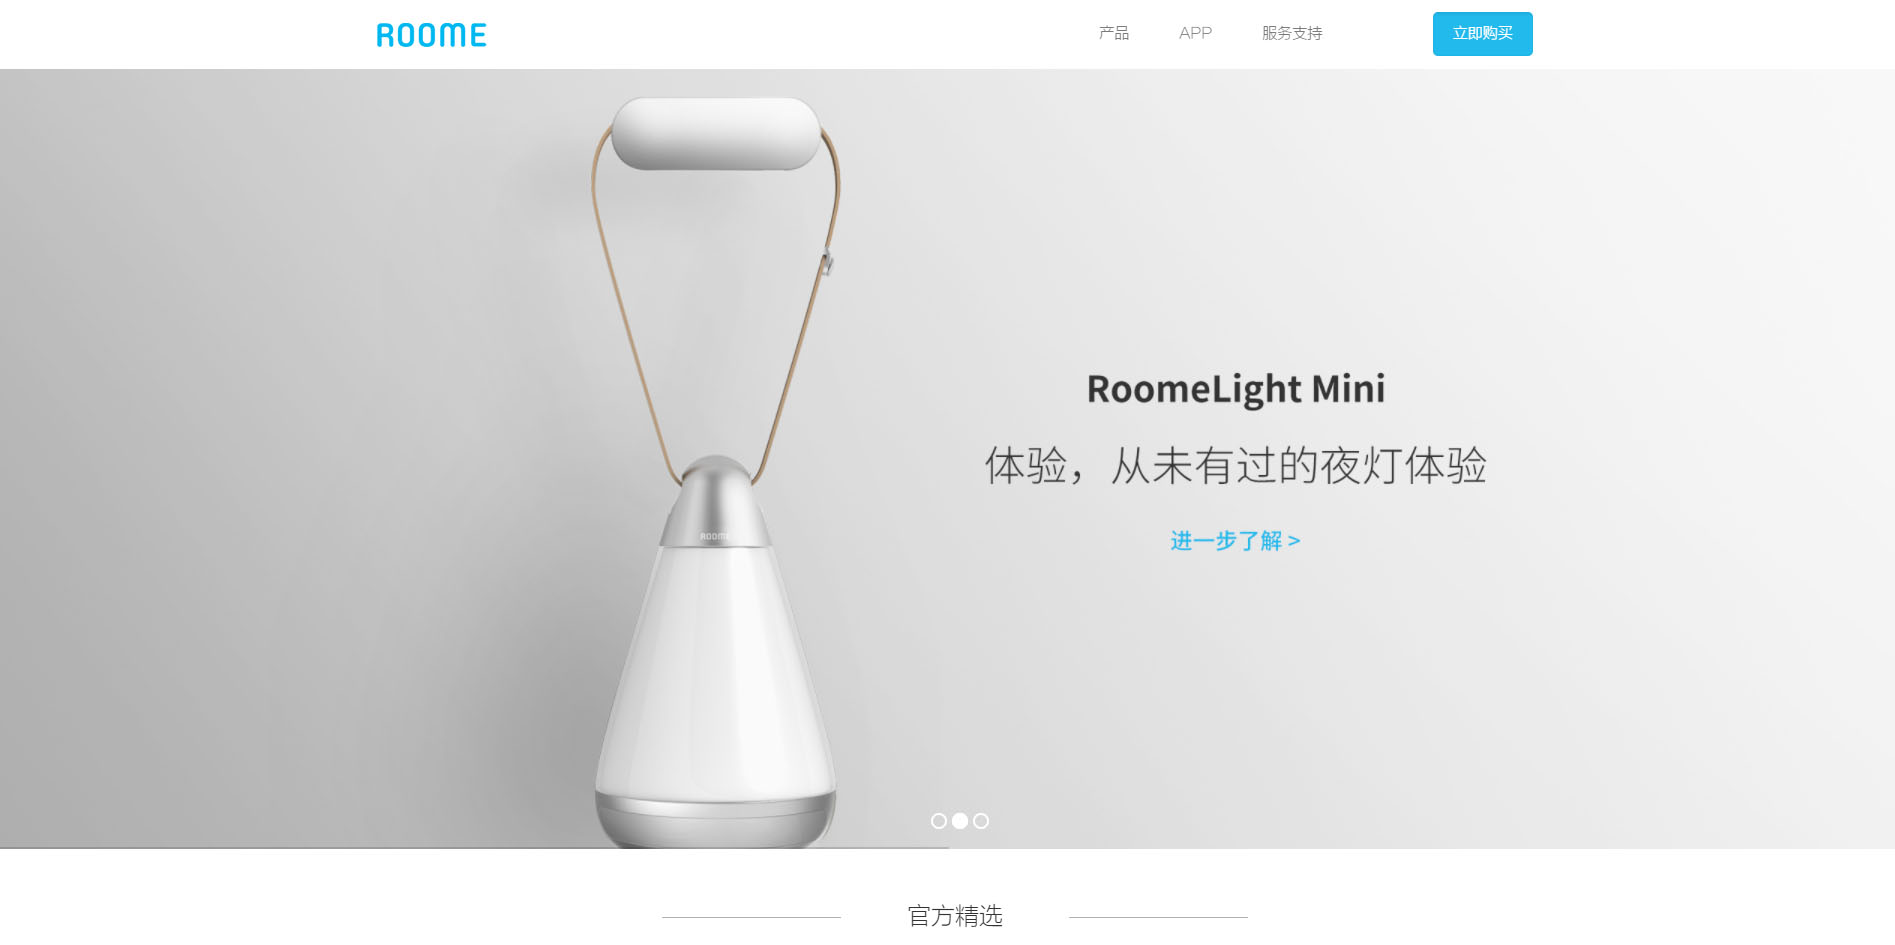
Task: Open the 产品 menu item
Action: pos(1114,33)
